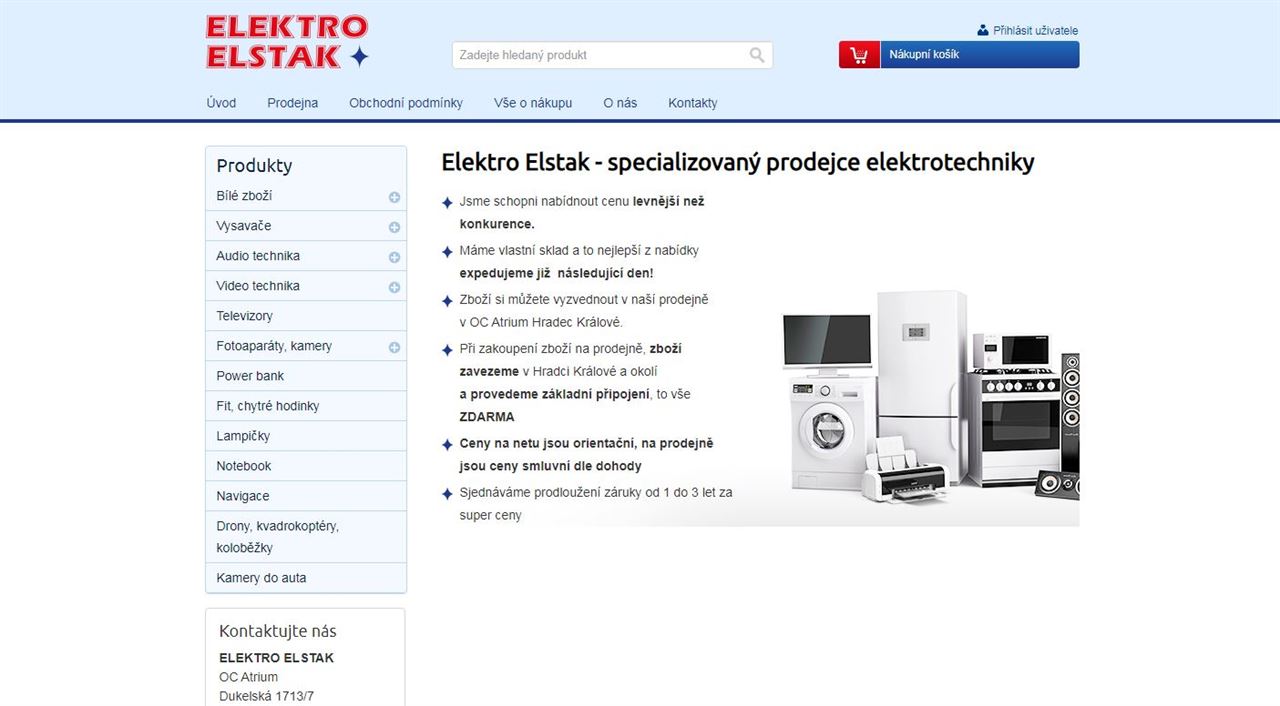Open Obchodní podmínky page
The width and height of the screenshot is (1280, 706).
tap(406, 103)
